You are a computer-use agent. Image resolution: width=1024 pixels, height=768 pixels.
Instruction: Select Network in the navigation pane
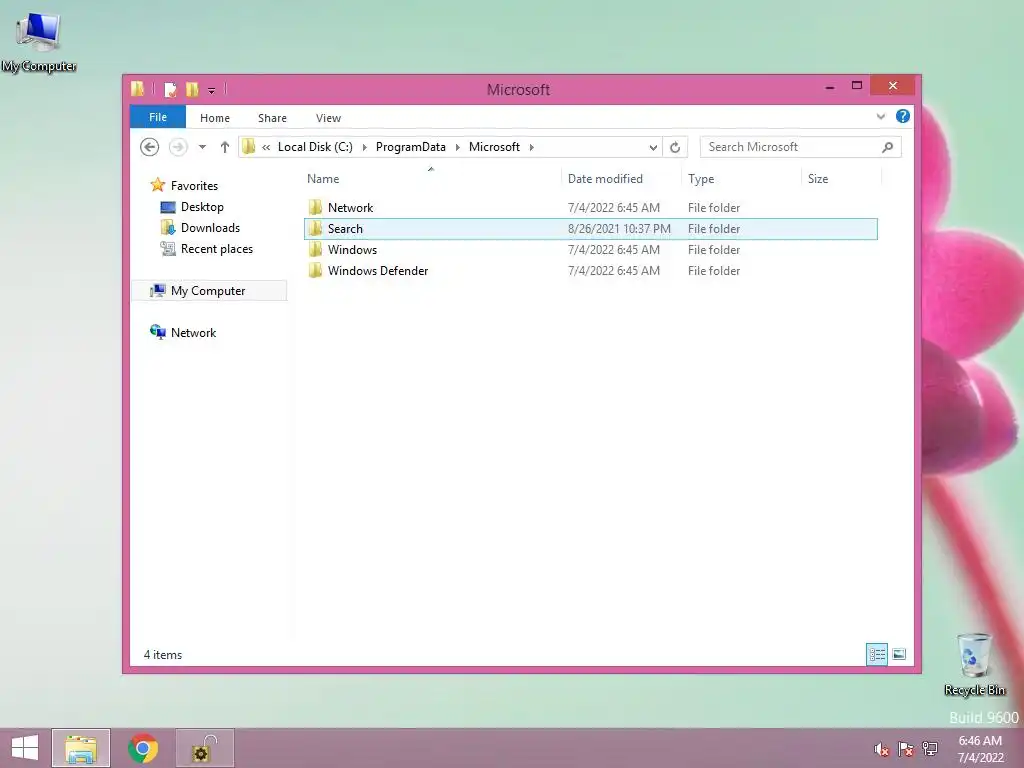pyautogui.click(x=193, y=332)
